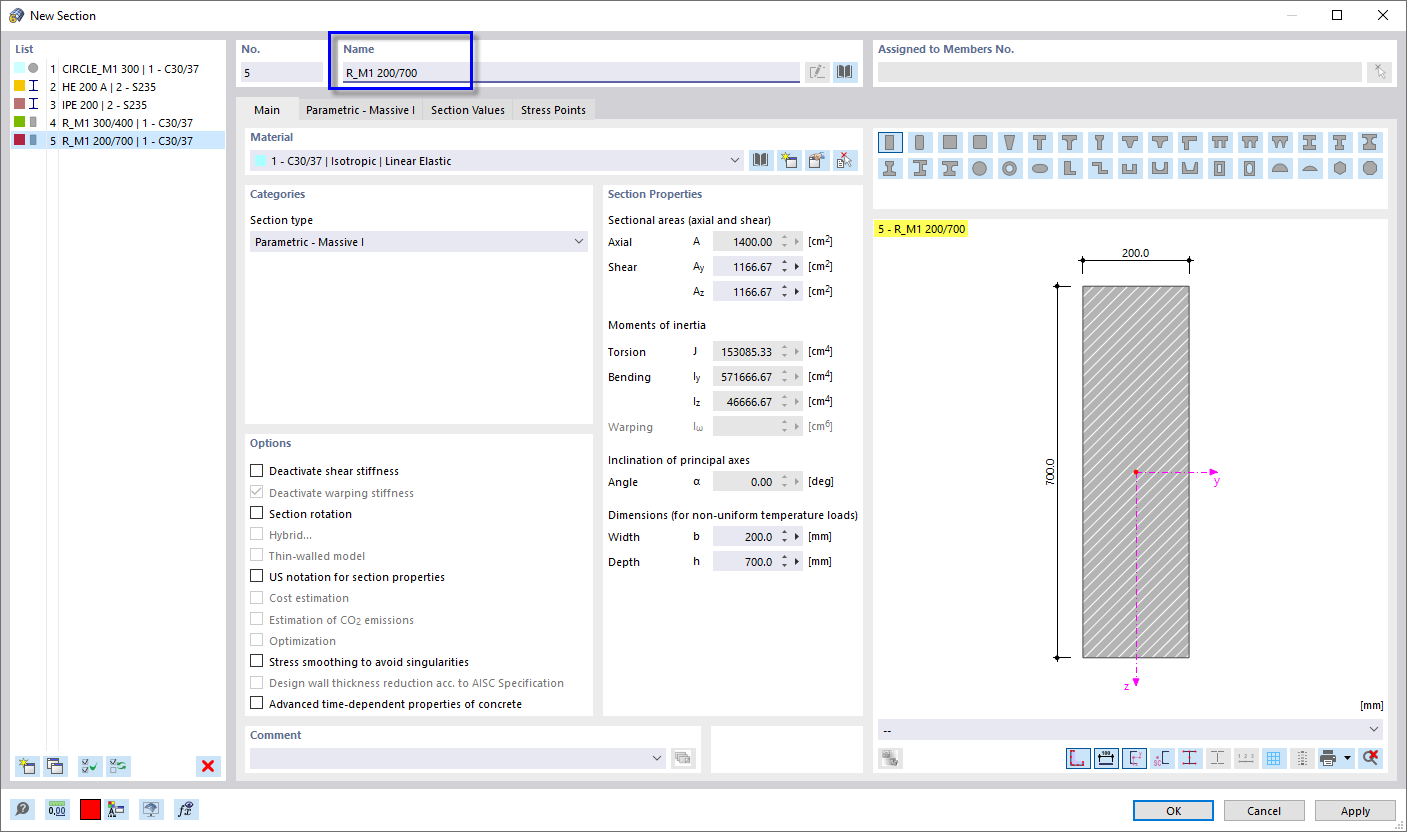Select the octagon section shape icon
Viewport: 1407px width, 832px height.
coord(1370,168)
